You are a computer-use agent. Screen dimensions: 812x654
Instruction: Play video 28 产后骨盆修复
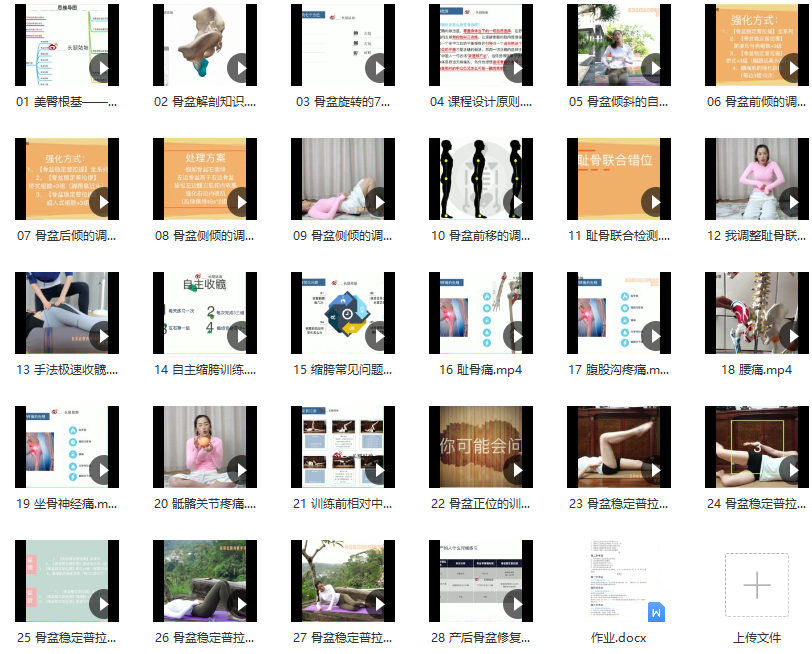pos(515,604)
